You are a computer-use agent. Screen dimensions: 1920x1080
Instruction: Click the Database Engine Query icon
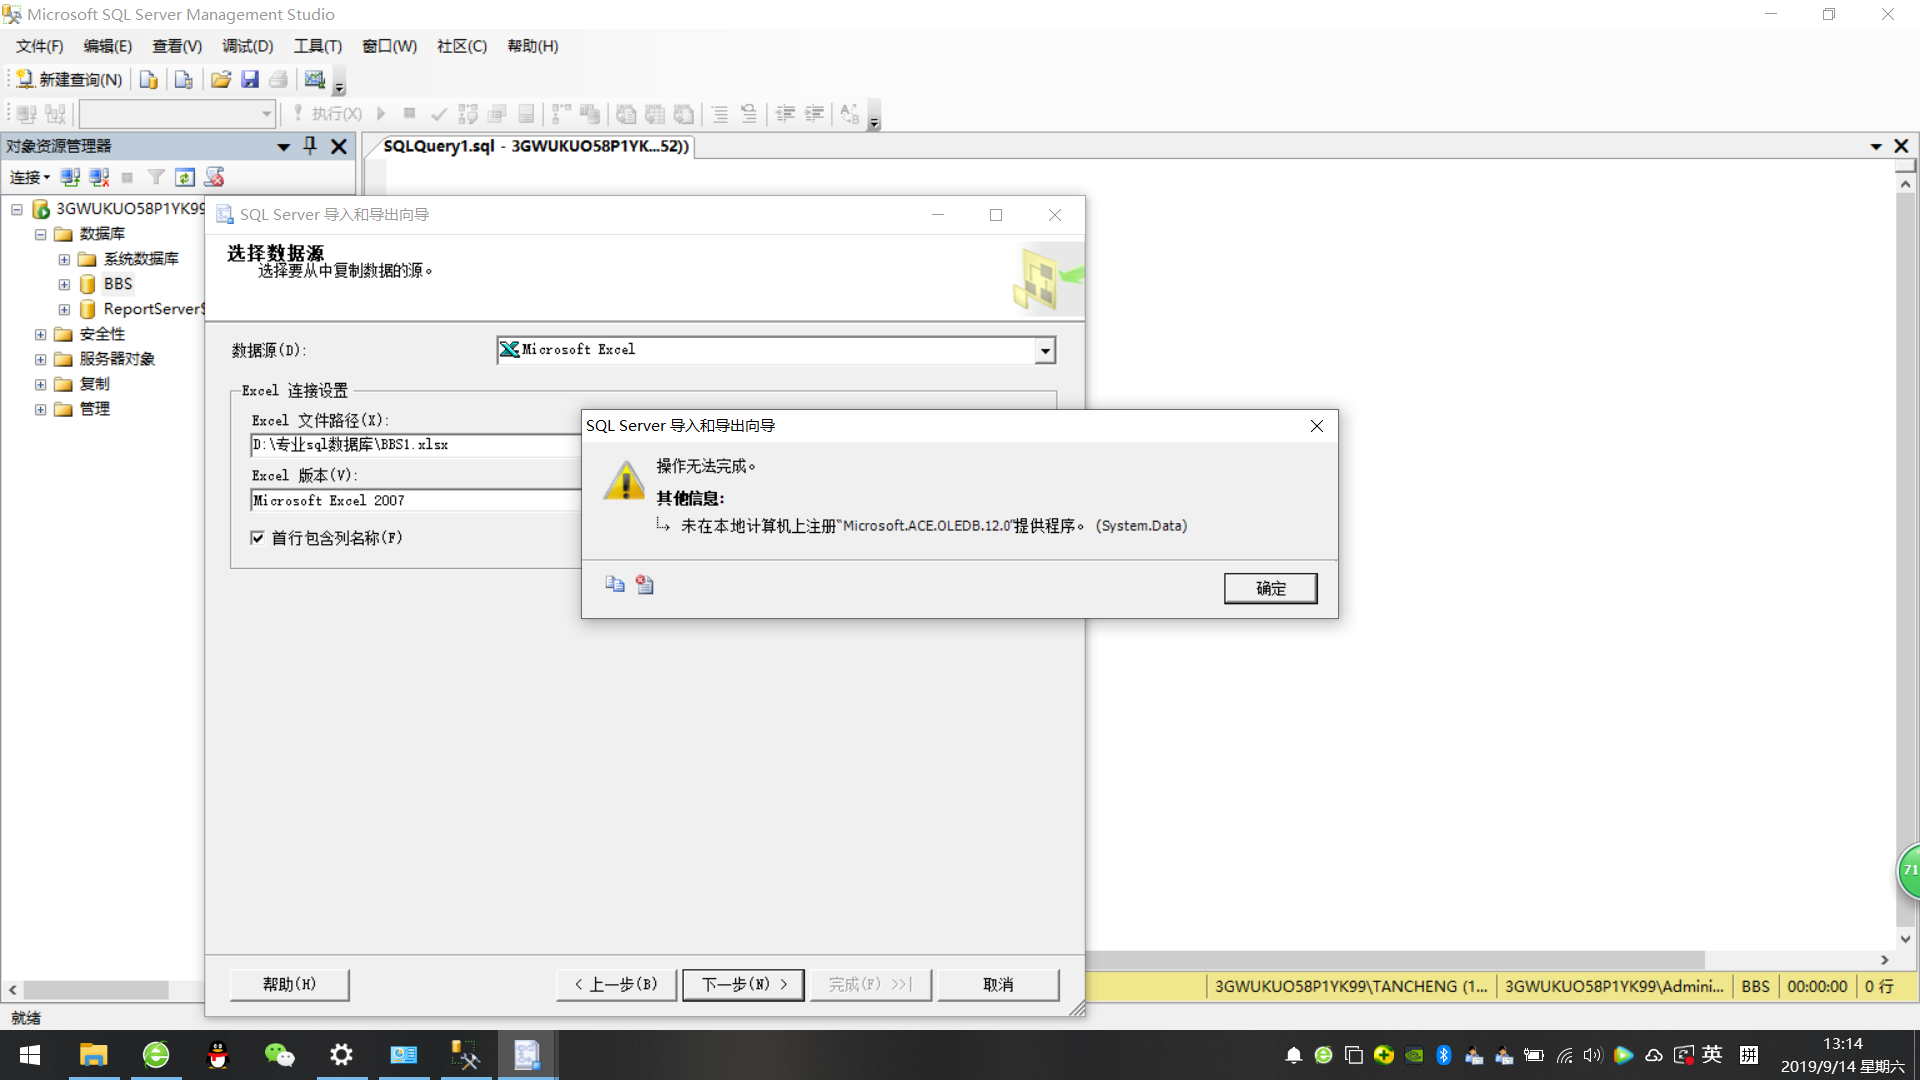148,80
